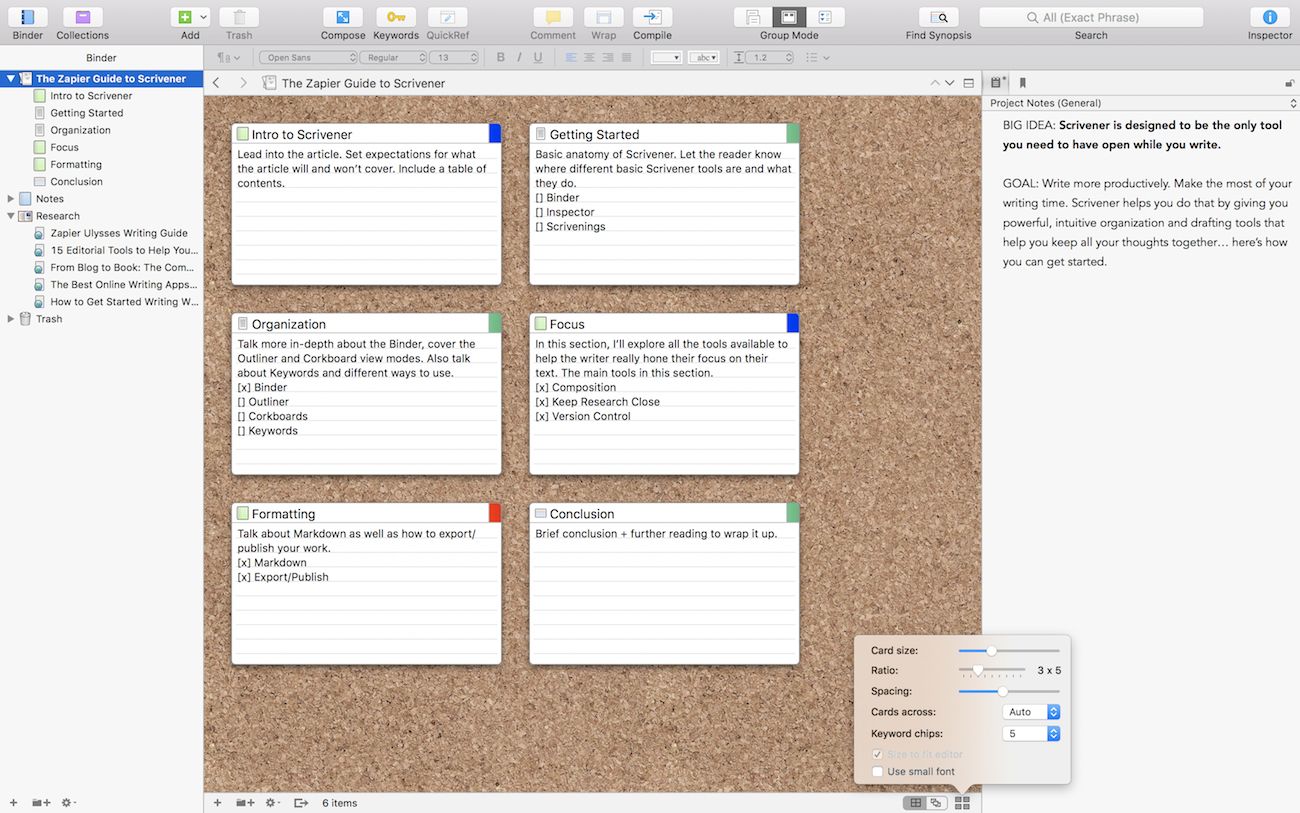Select Conclusion document in the Binder
The image size is (1300, 813).
click(76, 182)
